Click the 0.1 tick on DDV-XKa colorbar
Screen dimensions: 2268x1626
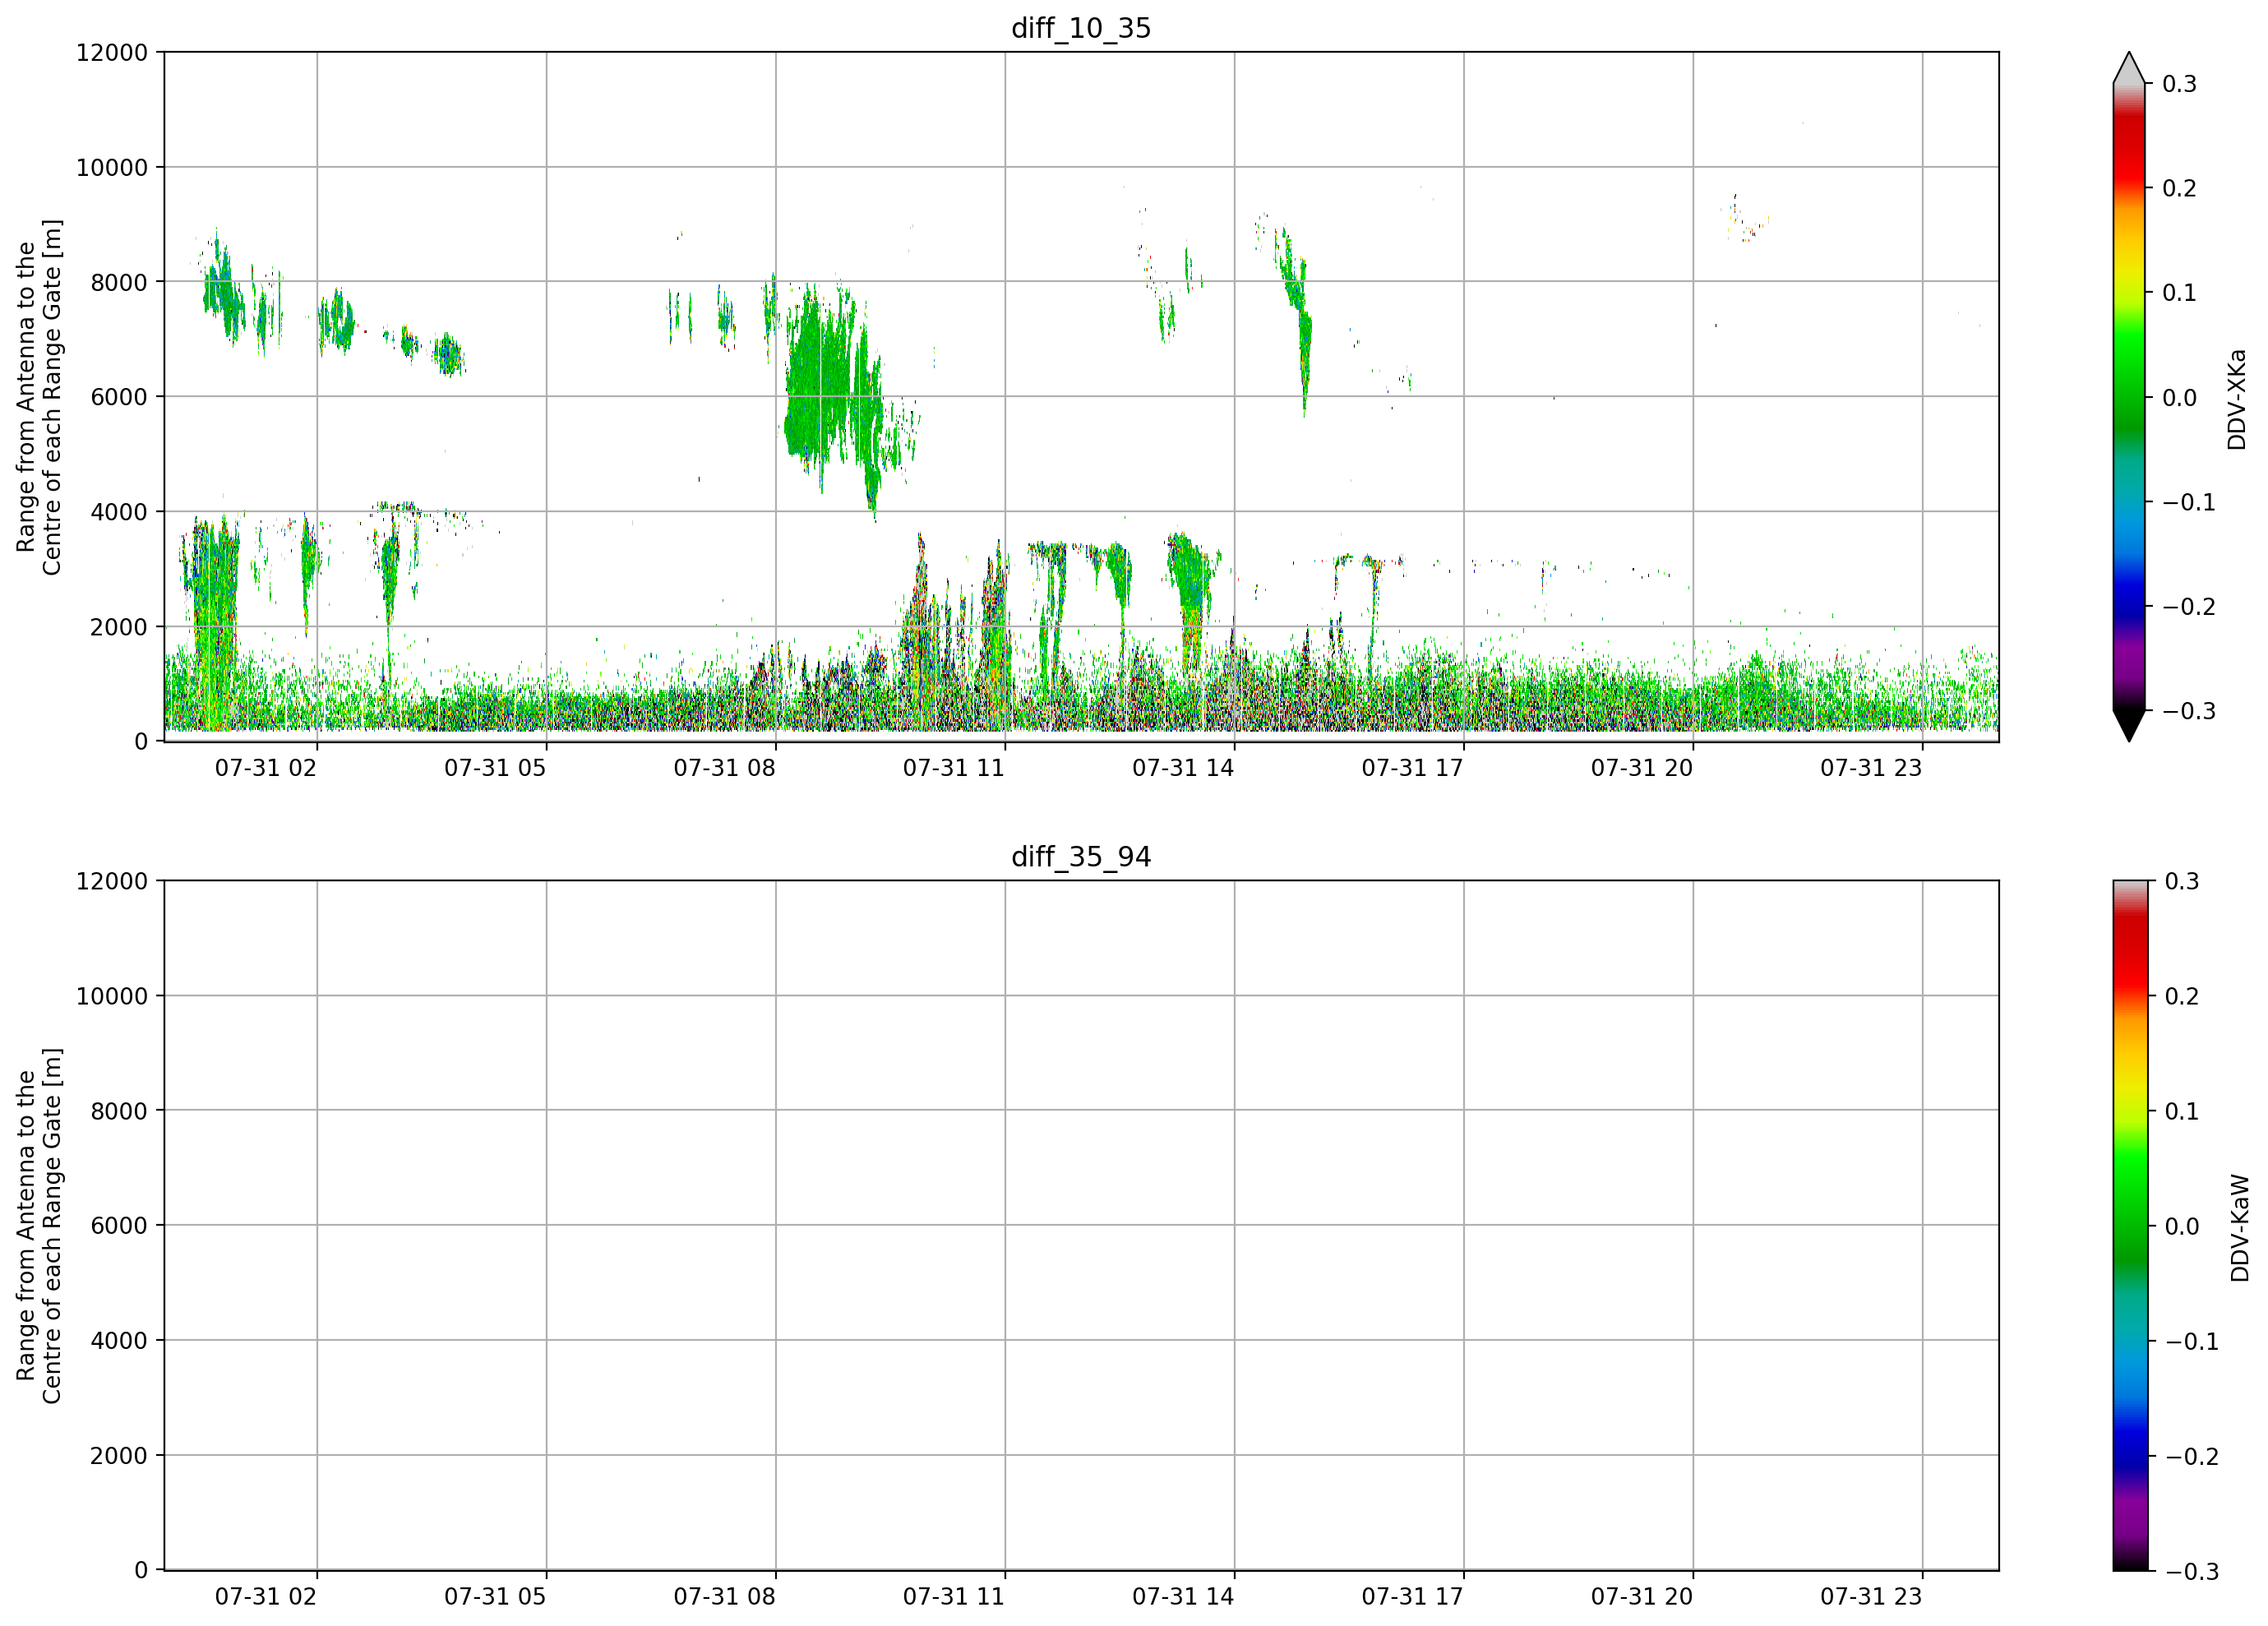[2180, 293]
